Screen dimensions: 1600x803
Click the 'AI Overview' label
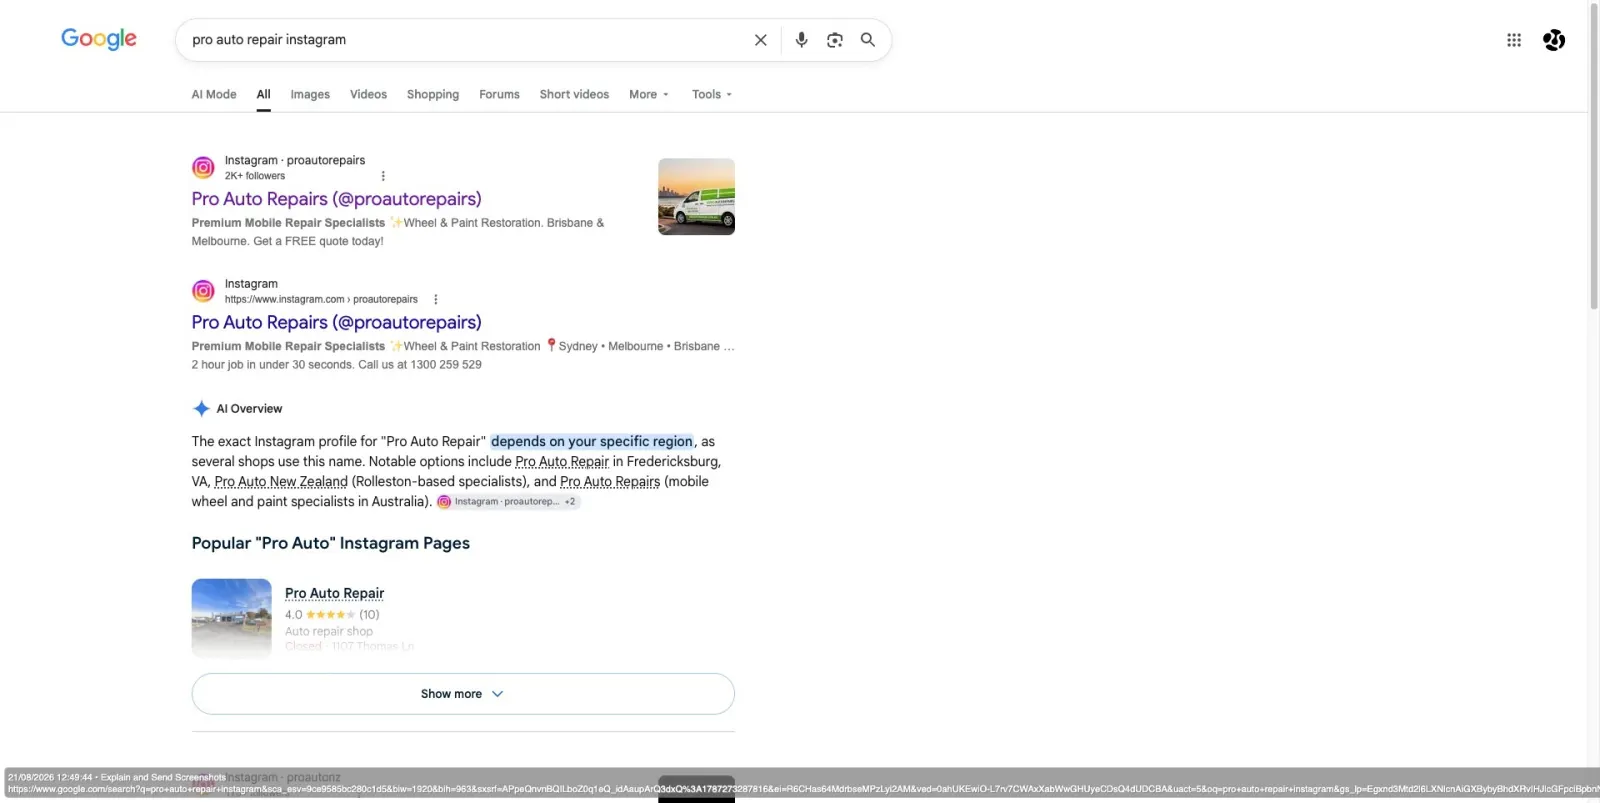[249, 408]
